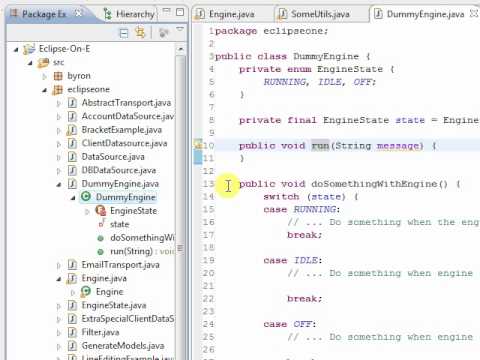Click the EngineState enum icon
The height and width of the screenshot is (360, 480).
point(100,210)
